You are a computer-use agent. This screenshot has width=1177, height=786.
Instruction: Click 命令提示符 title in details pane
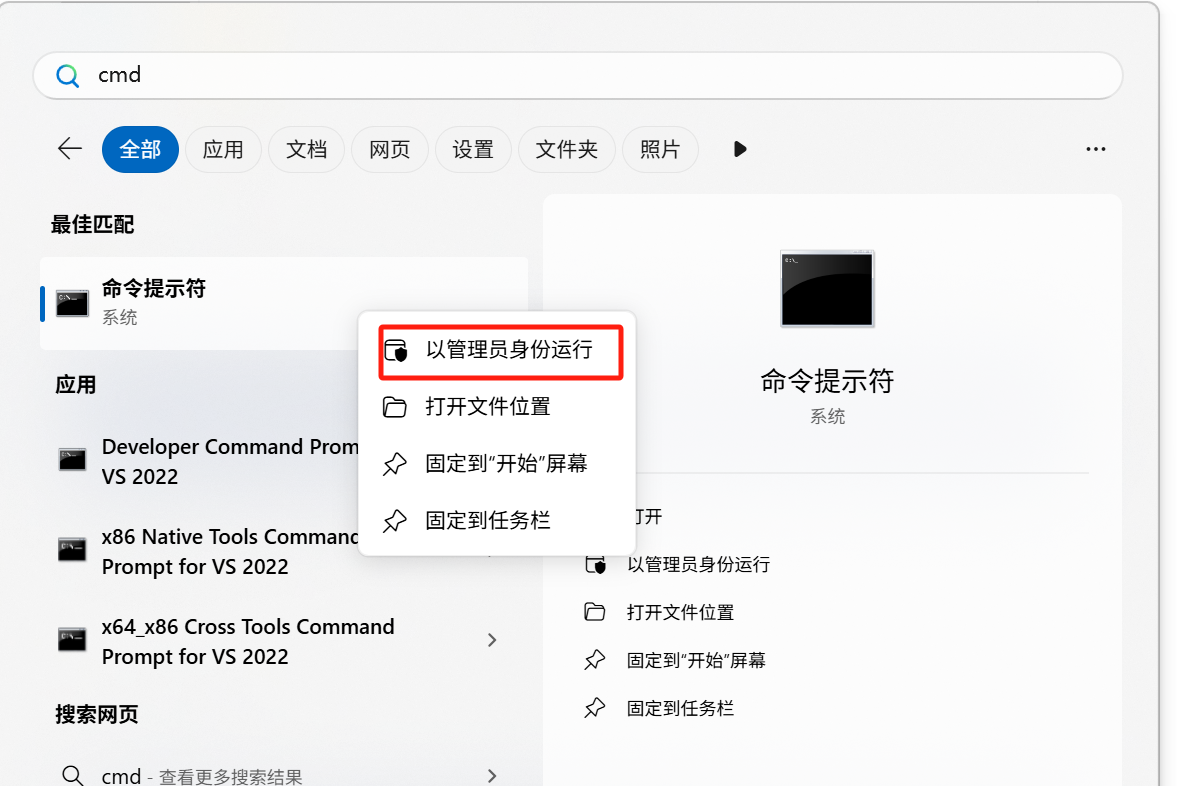pos(827,381)
